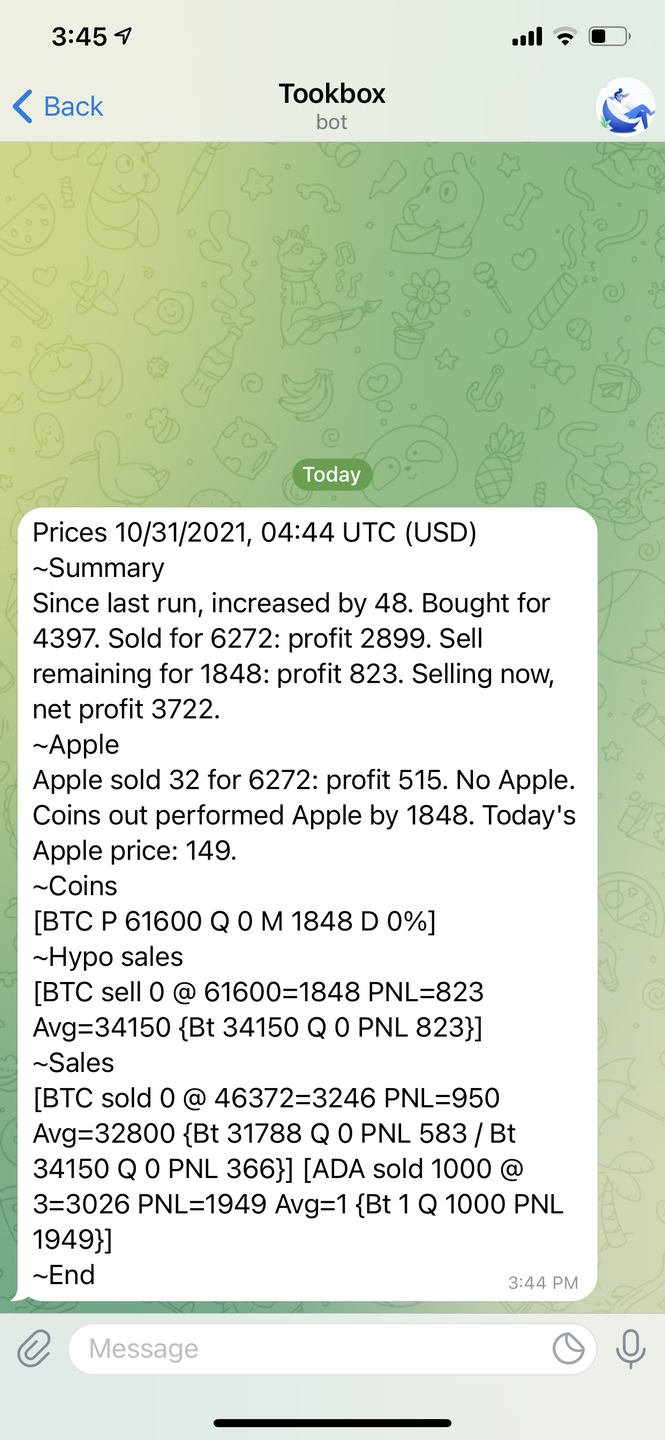The width and height of the screenshot is (665, 1440).
Task: Tap the microphone voice record icon
Action: (x=630, y=1349)
